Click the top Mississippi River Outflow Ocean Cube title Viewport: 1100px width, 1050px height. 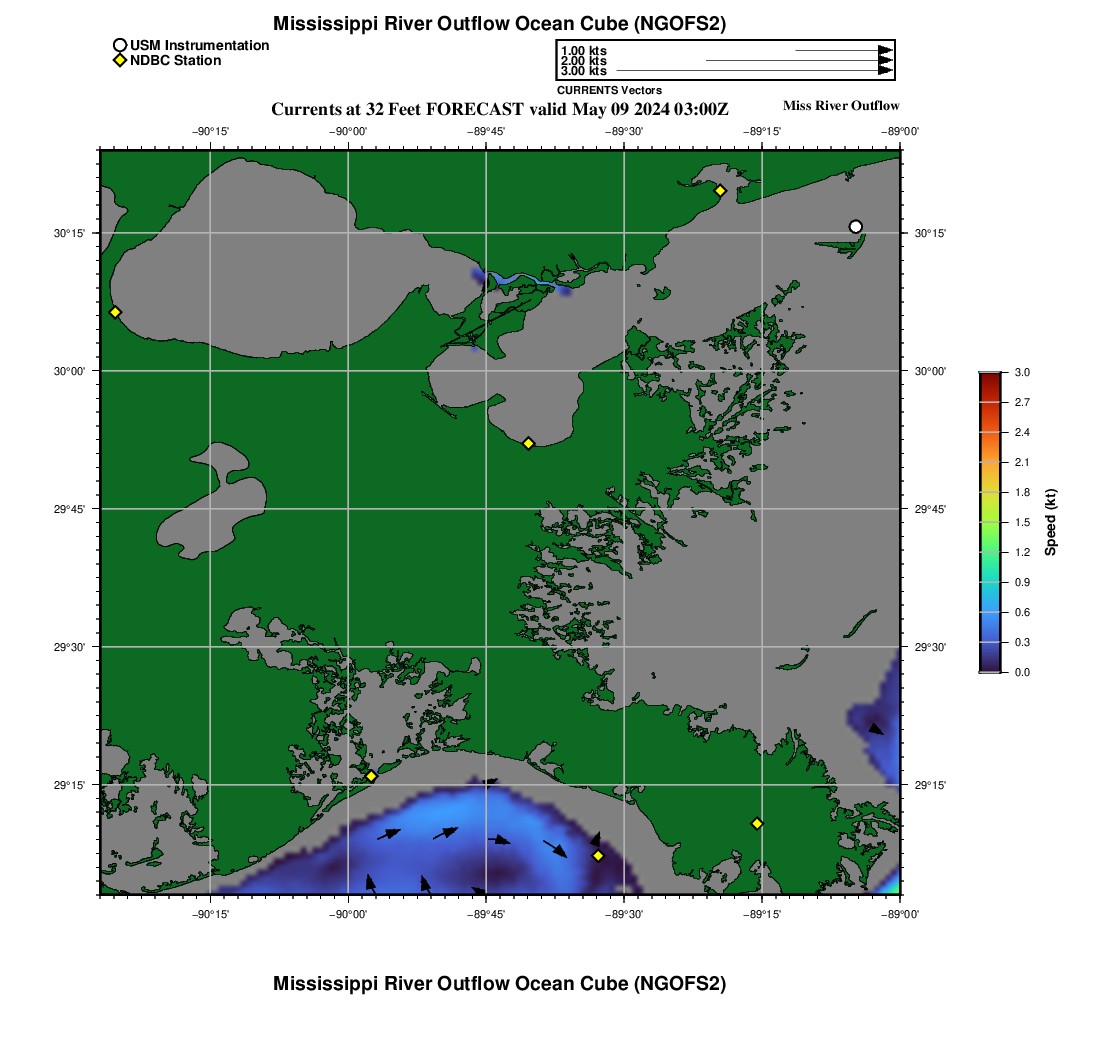tap(499, 23)
